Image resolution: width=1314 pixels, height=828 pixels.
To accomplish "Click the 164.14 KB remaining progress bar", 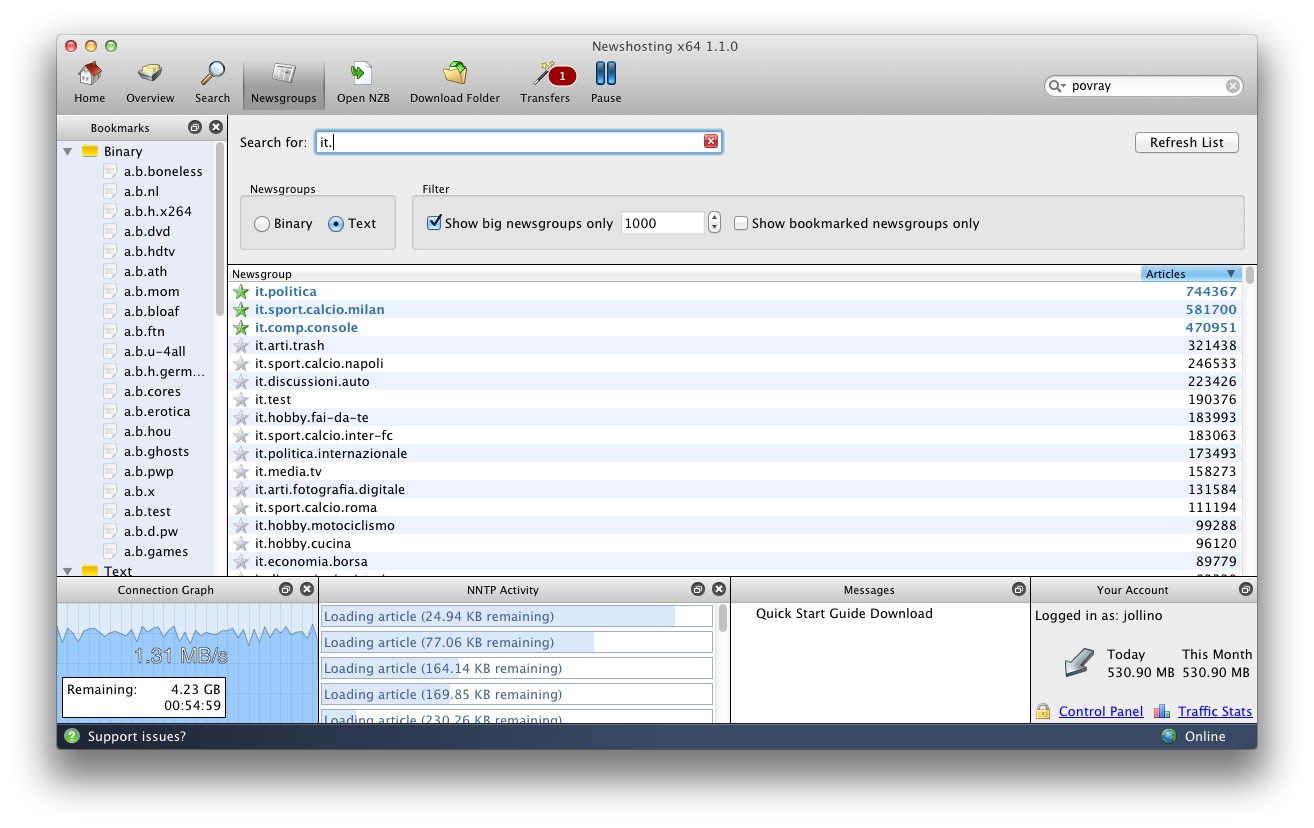I will click(517, 668).
